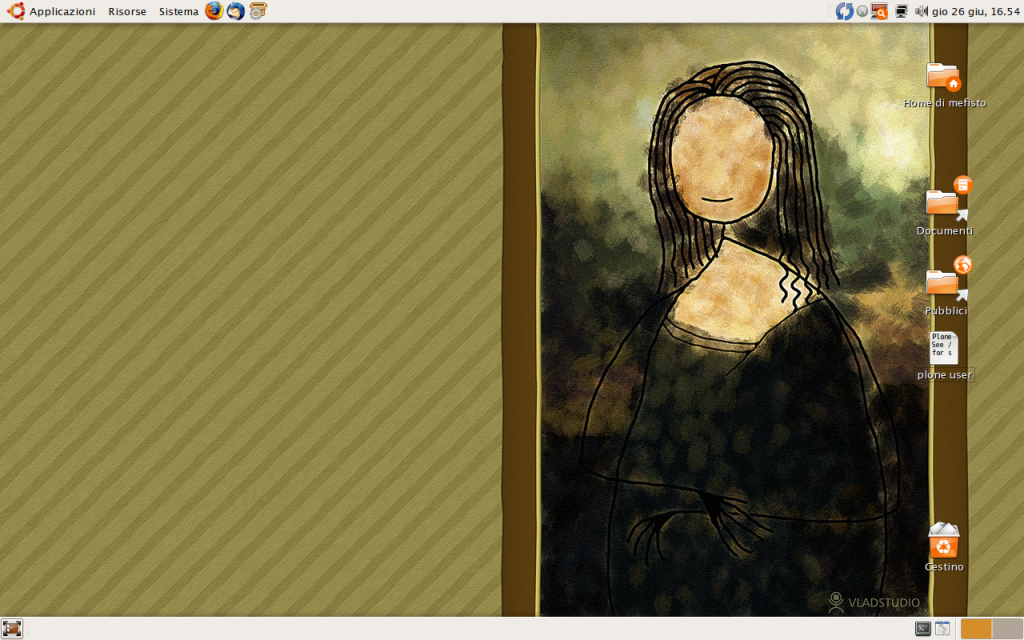Open the gear-and-box launcher icon
1024x640 pixels.
point(258,10)
